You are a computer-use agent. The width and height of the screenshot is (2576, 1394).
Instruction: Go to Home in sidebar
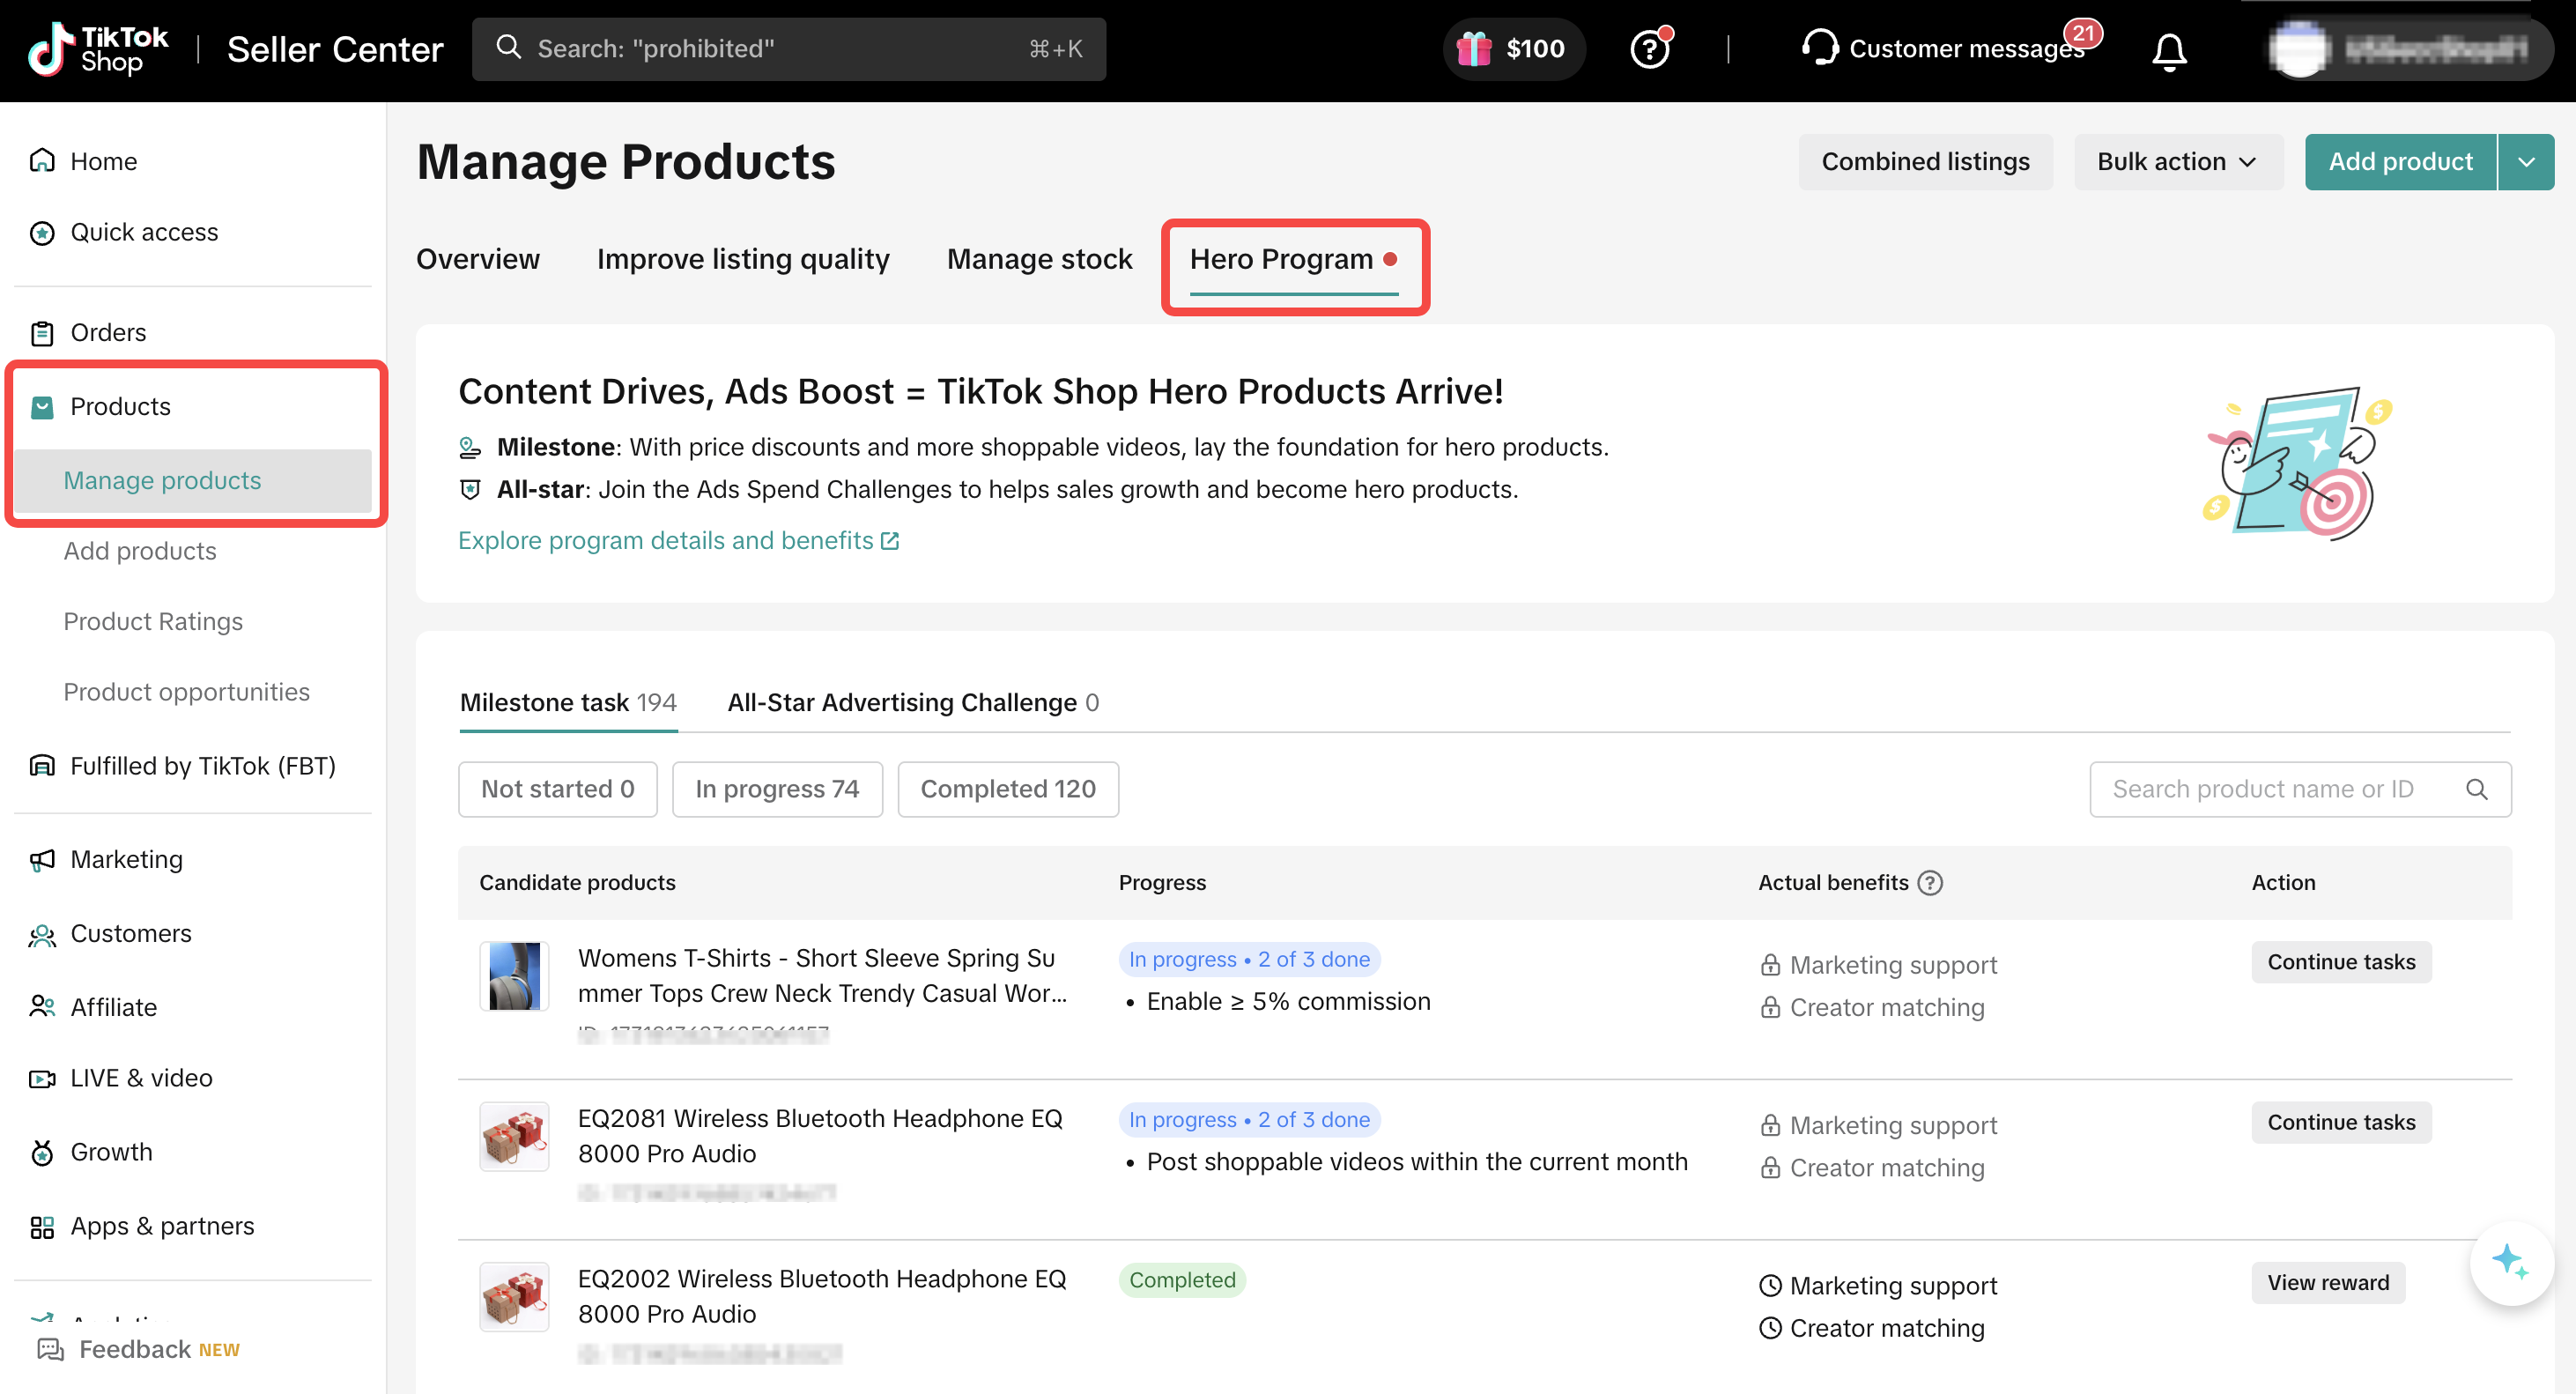pyautogui.click(x=103, y=161)
